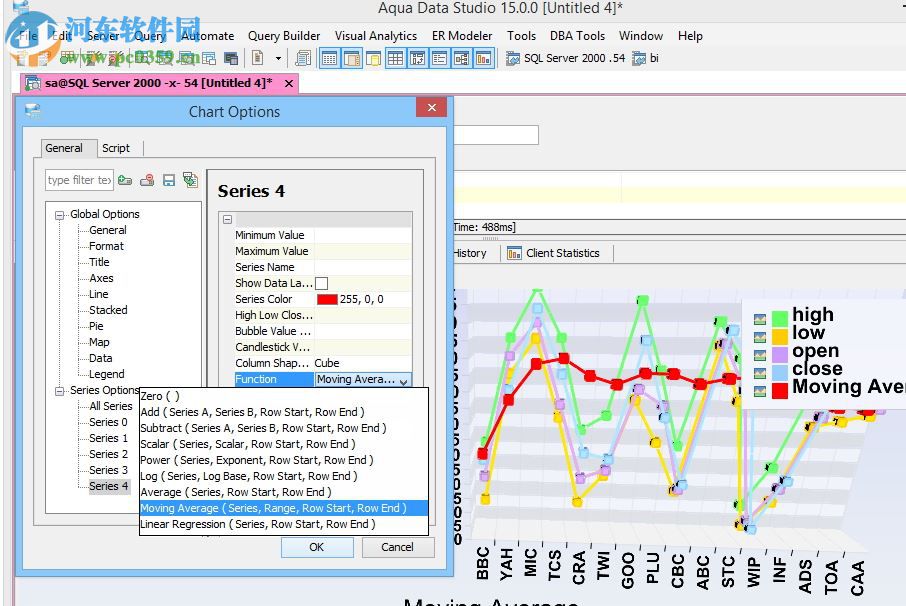Viewport: 906px width, 606px height.
Task: Click the OK button in Chart Options
Action: click(317, 547)
